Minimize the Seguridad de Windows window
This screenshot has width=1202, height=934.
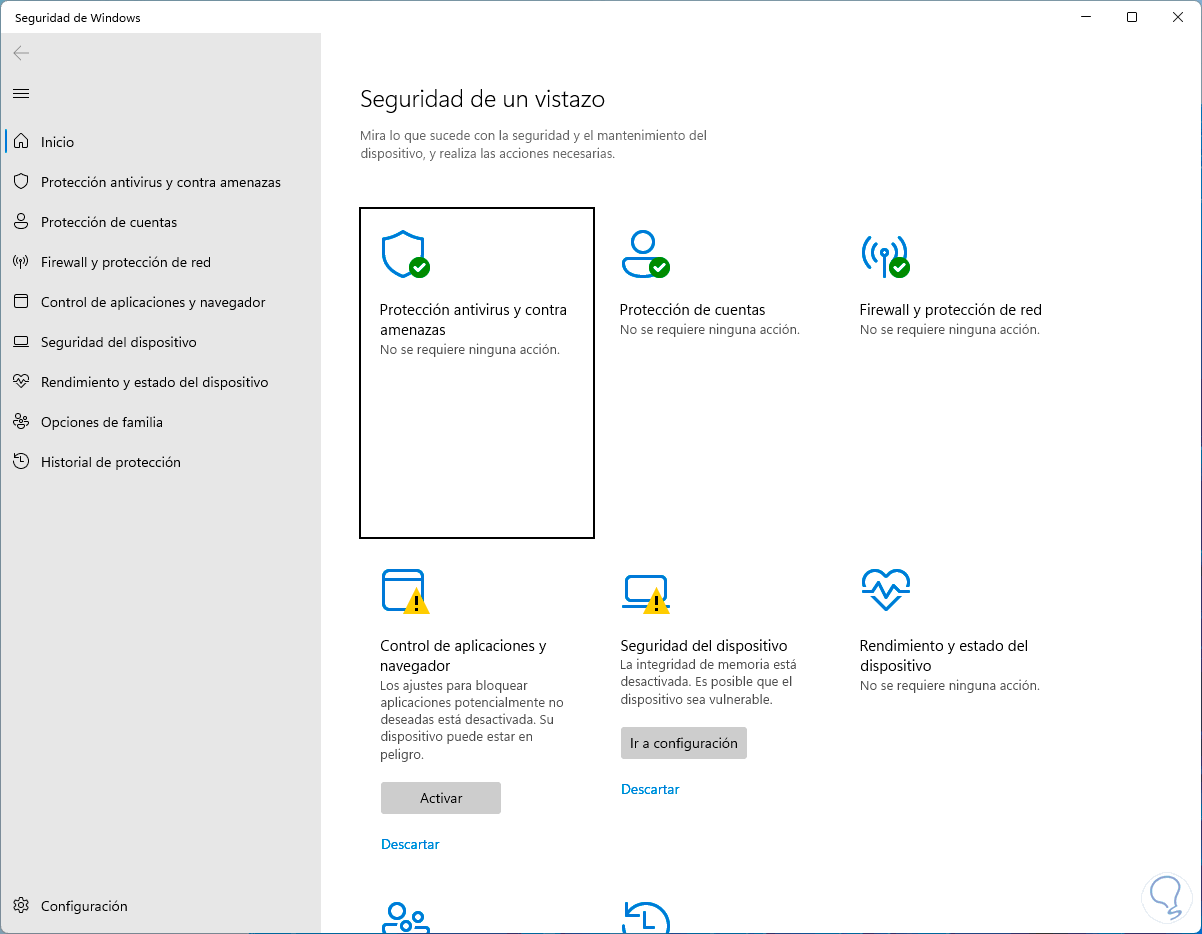[1086, 17]
